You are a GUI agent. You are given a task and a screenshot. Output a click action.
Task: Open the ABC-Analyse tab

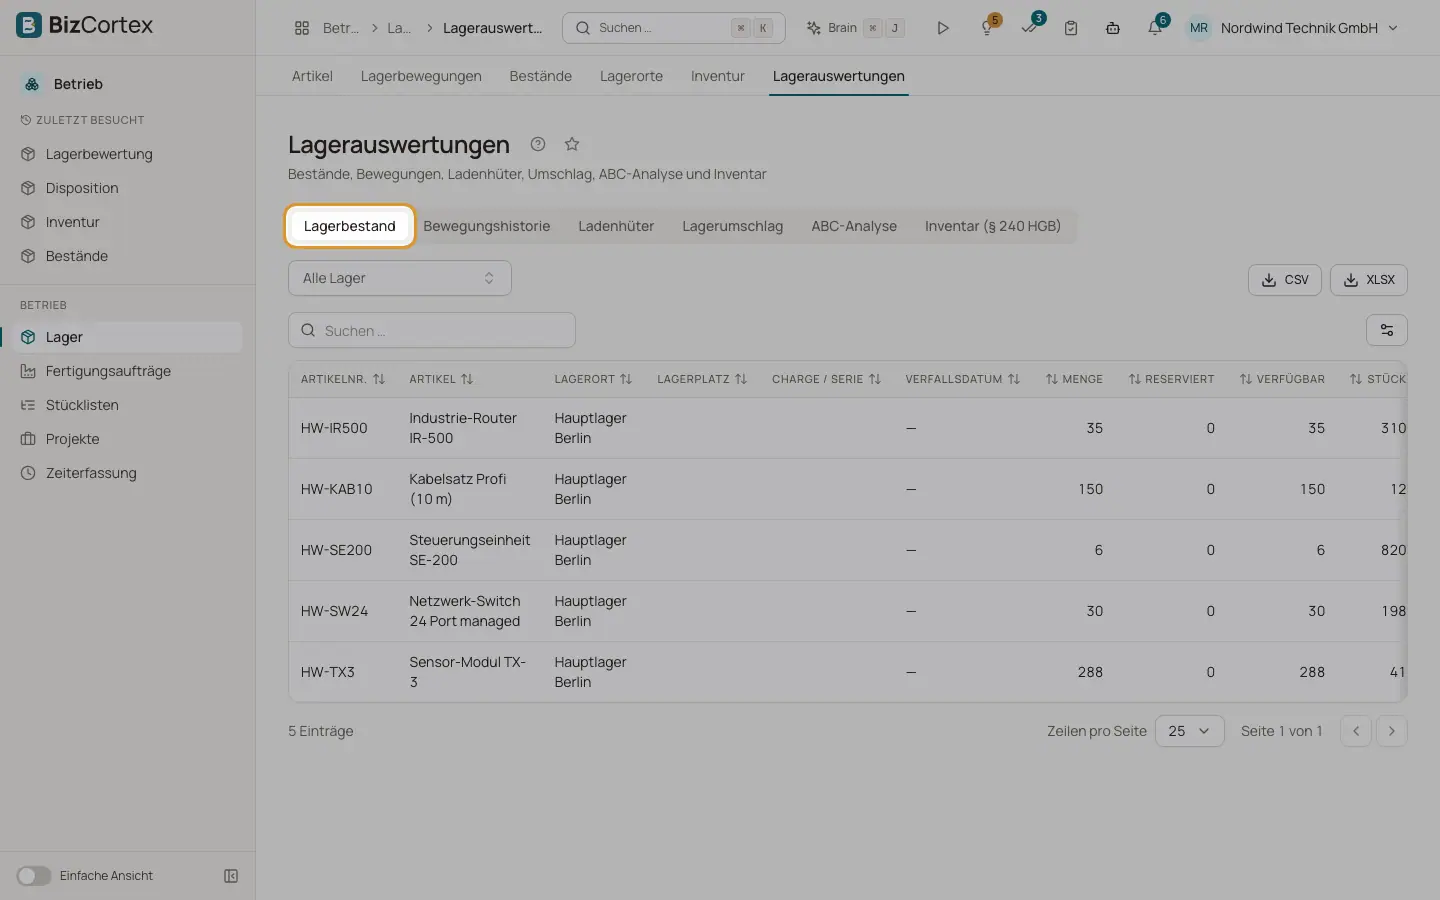pyautogui.click(x=854, y=226)
